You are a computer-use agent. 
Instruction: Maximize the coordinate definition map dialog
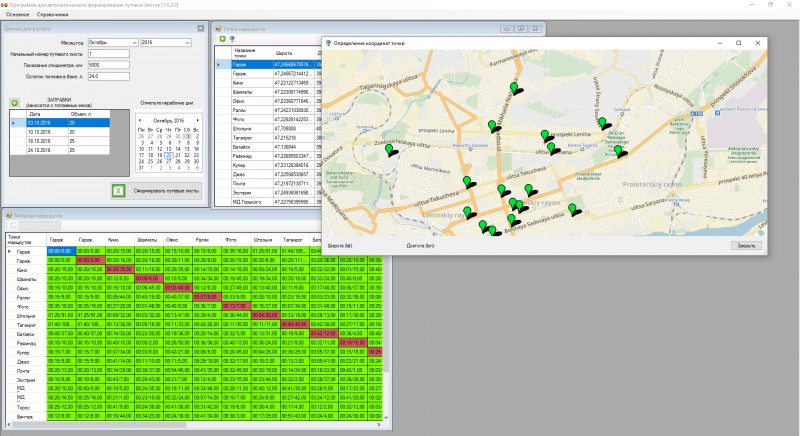[738, 43]
